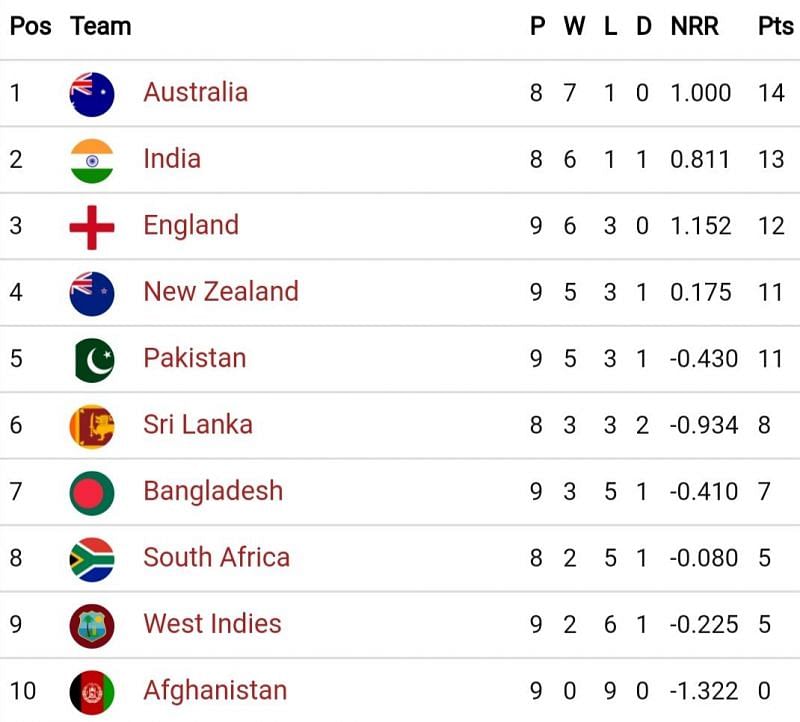Click the England flag icon
This screenshot has width=800, height=722.
coord(92,227)
